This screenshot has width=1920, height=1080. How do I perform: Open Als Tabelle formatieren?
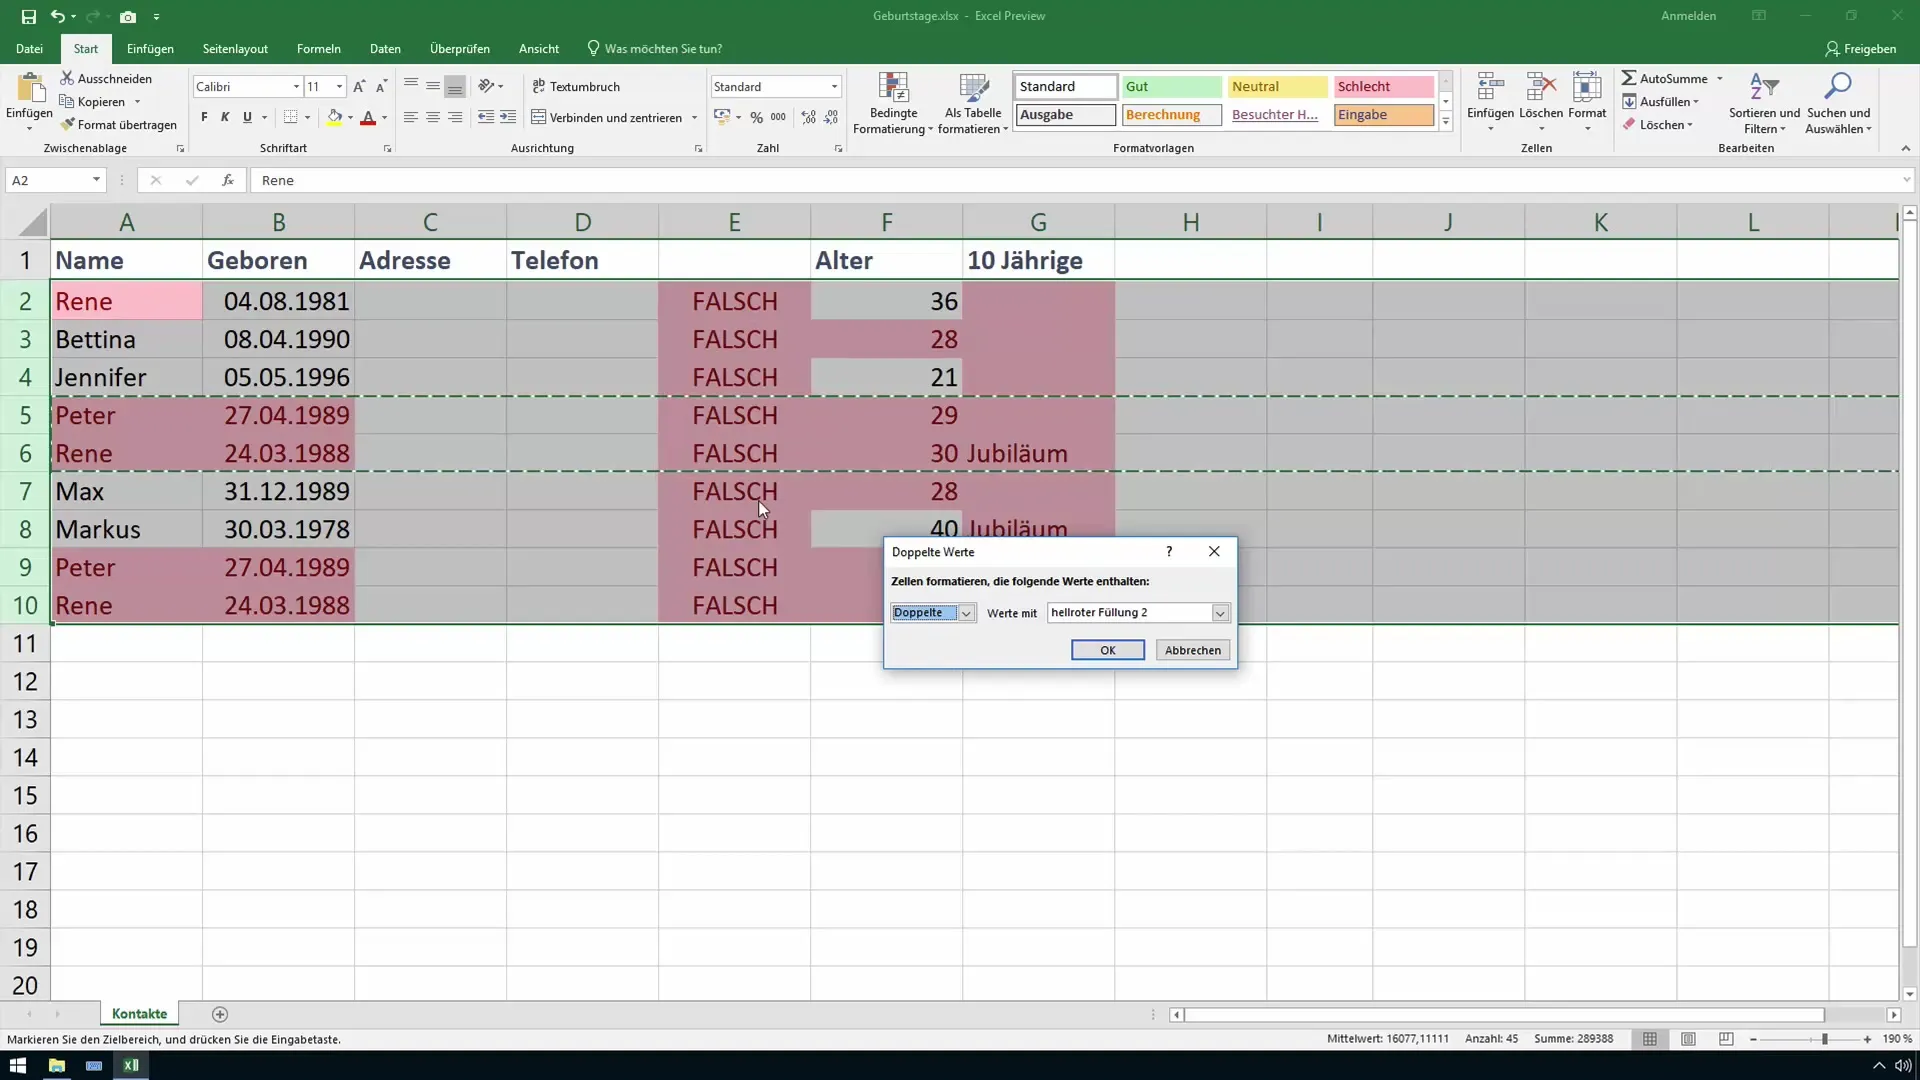[973, 104]
